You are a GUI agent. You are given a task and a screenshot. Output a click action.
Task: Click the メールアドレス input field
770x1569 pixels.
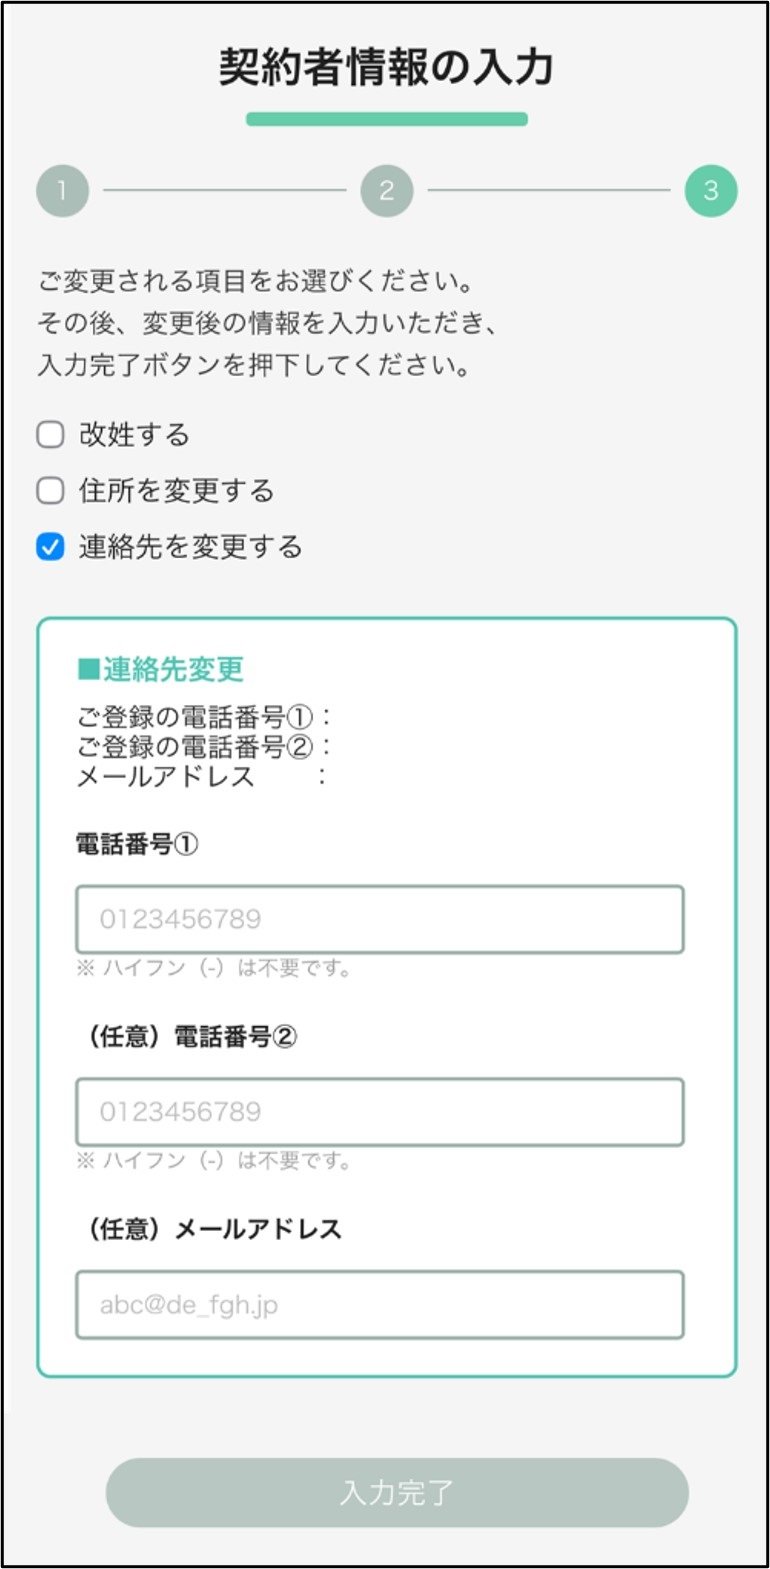(x=380, y=1304)
